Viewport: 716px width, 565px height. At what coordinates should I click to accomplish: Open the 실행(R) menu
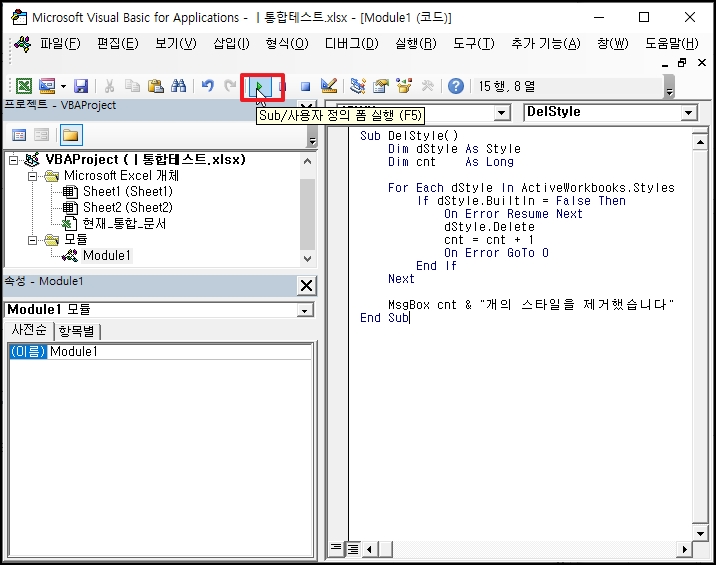(x=416, y=43)
